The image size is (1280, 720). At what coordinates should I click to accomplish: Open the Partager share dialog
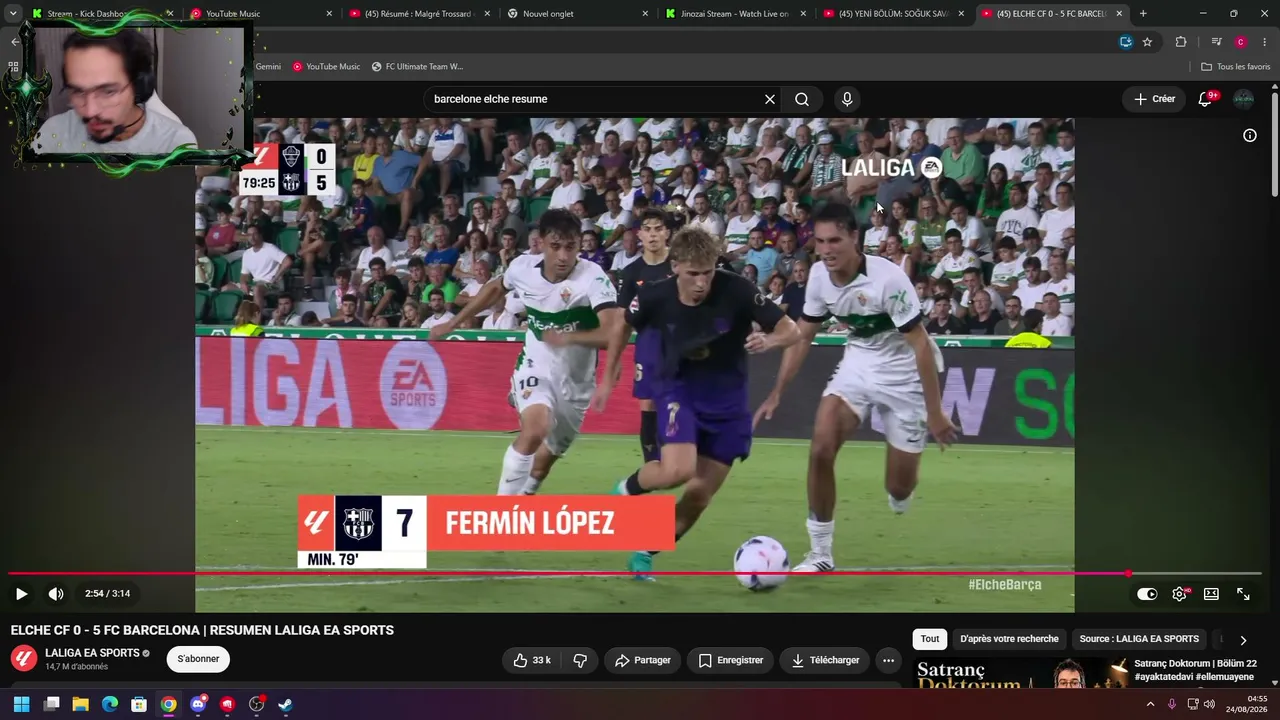click(643, 660)
